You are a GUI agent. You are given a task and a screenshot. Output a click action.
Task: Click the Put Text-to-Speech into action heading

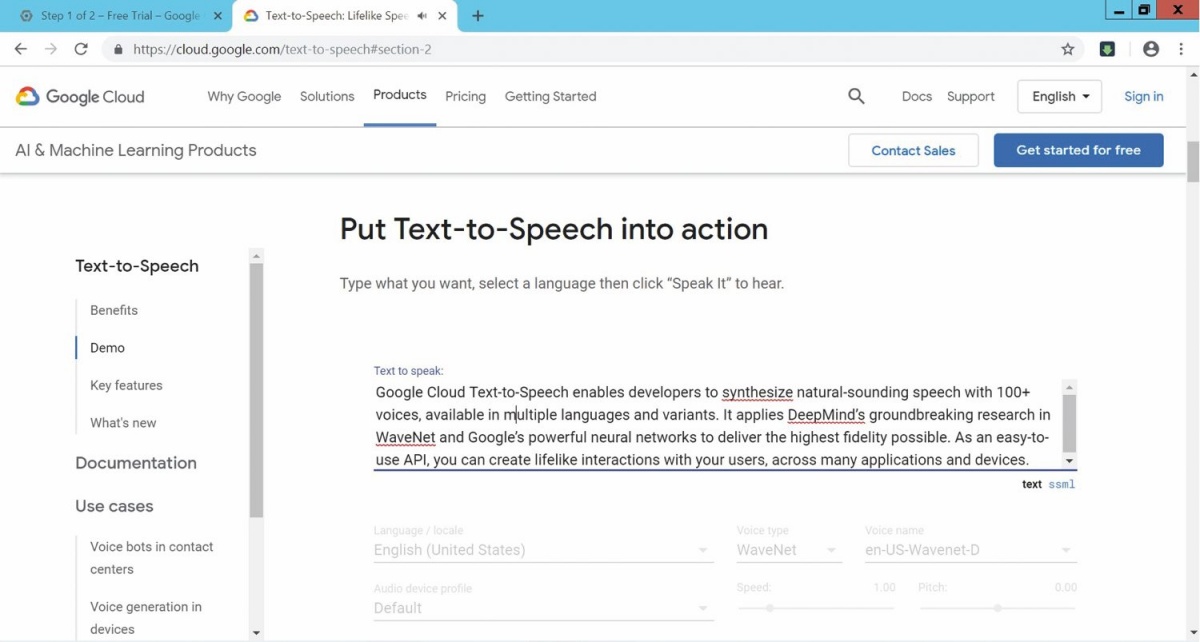point(554,229)
